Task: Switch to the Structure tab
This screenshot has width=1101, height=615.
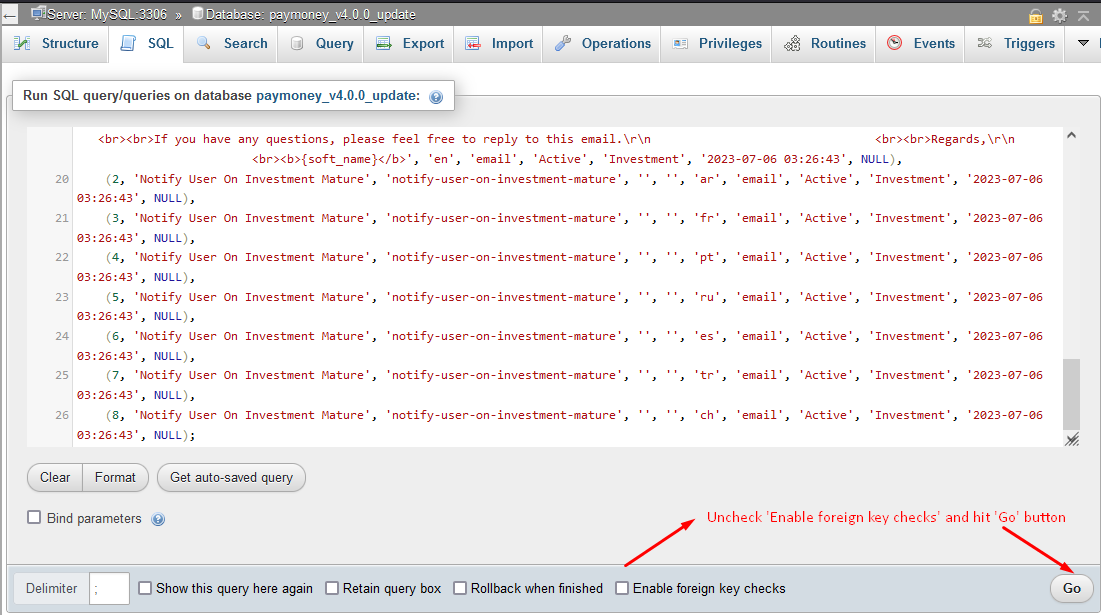Action: click(x=57, y=44)
